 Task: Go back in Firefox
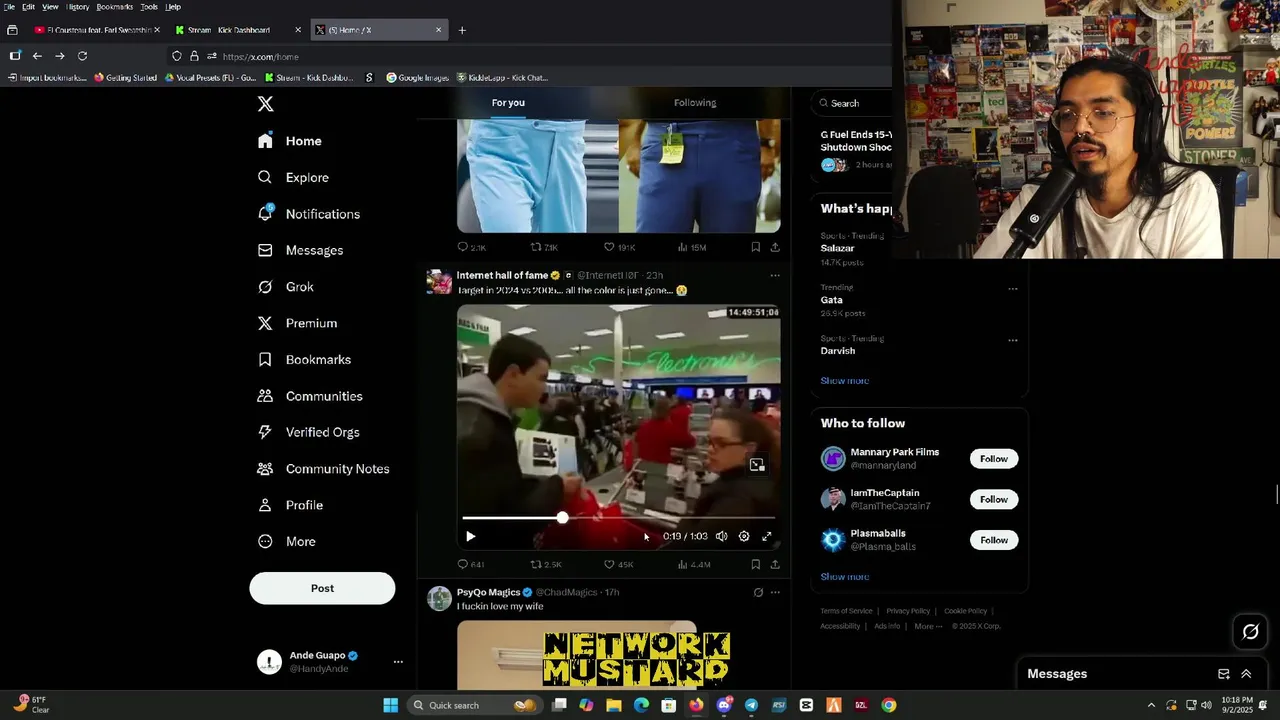tap(37, 56)
